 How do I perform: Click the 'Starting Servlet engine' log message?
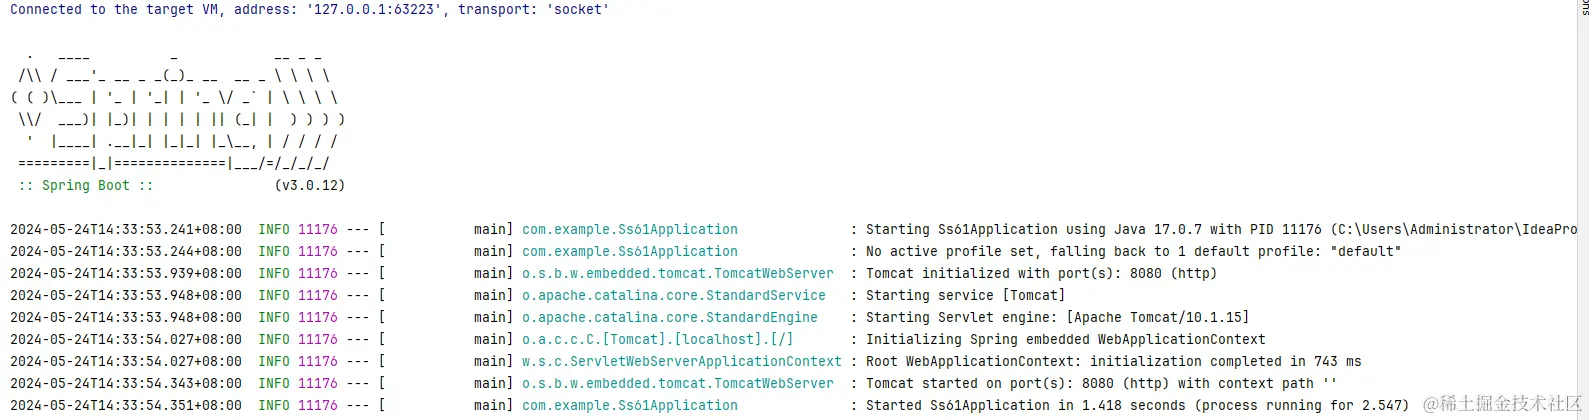[x=1056, y=317]
